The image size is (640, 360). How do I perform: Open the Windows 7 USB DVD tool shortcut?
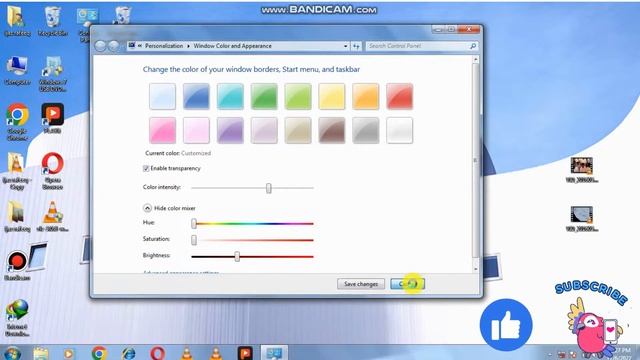point(53,73)
